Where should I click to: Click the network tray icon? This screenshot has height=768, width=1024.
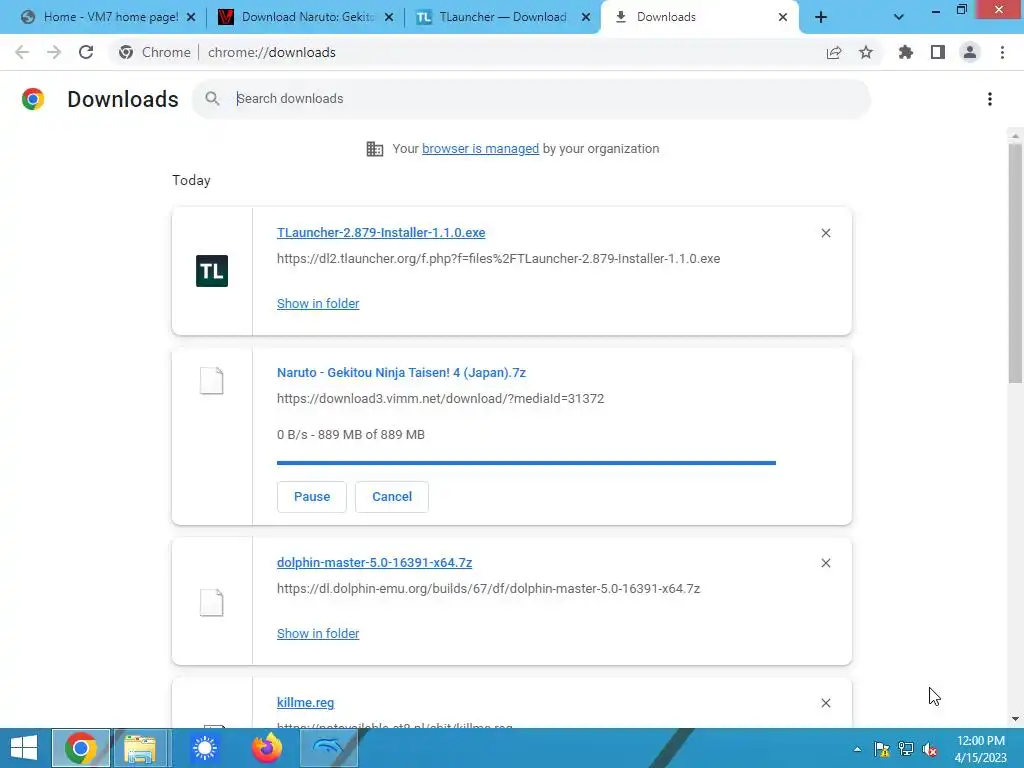tap(906, 749)
